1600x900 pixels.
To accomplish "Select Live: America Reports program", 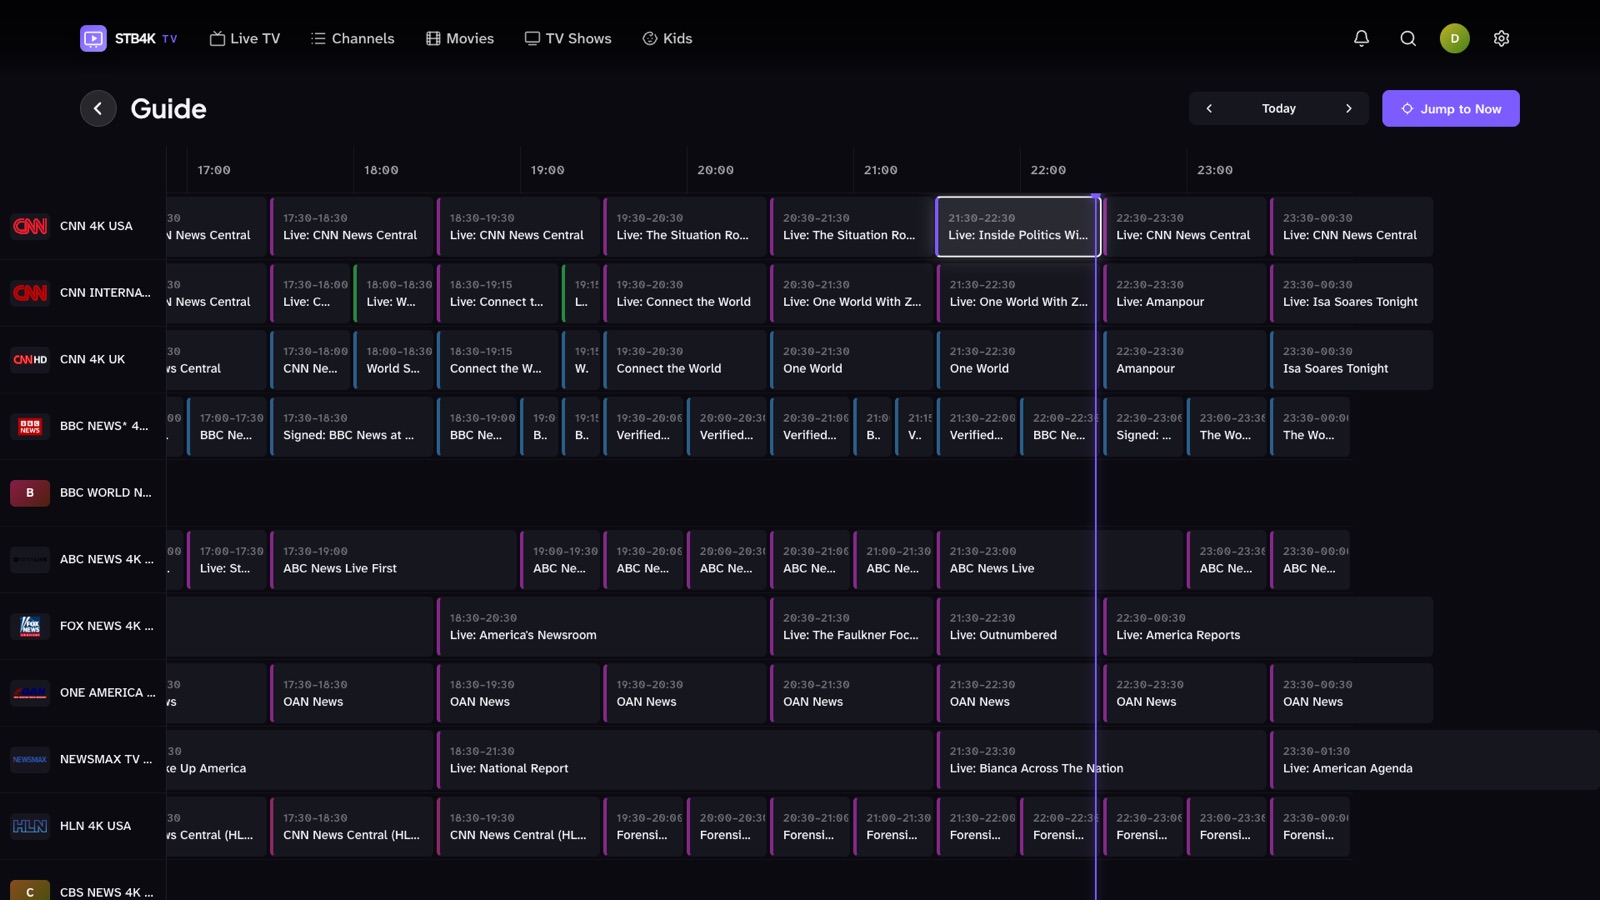I will pos(1268,627).
